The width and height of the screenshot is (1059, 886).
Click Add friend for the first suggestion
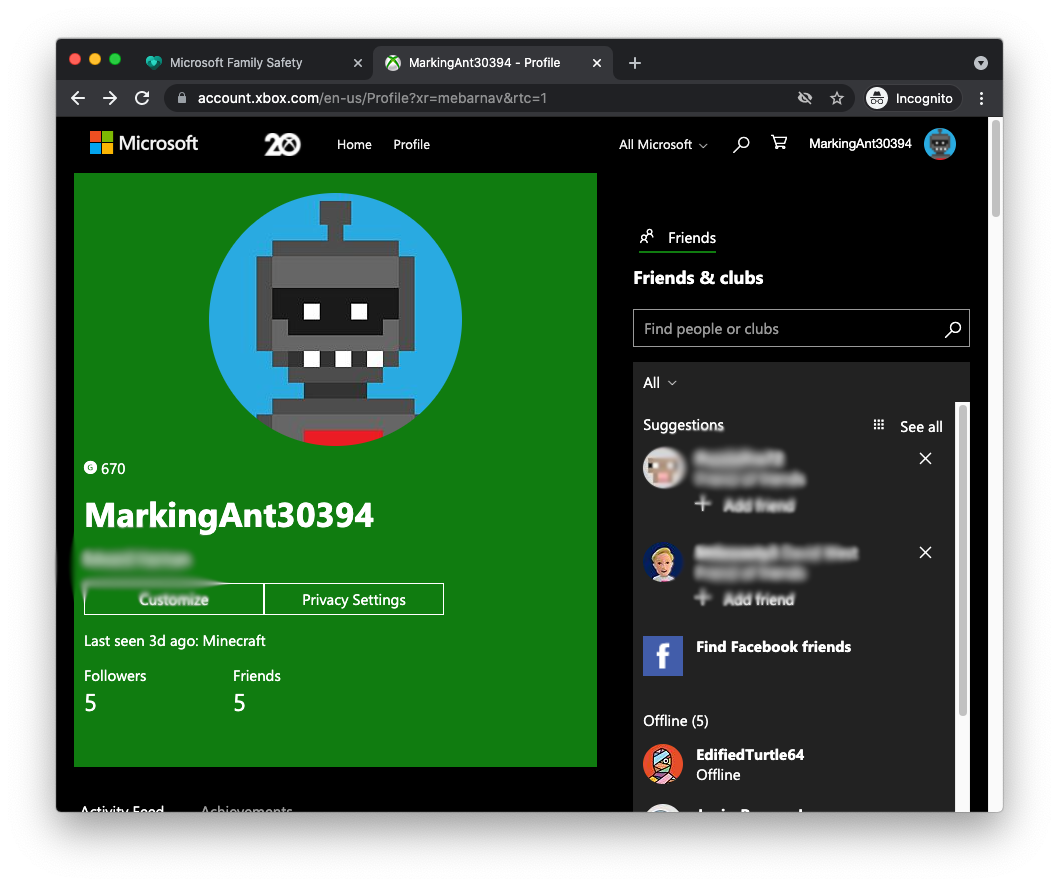point(746,506)
